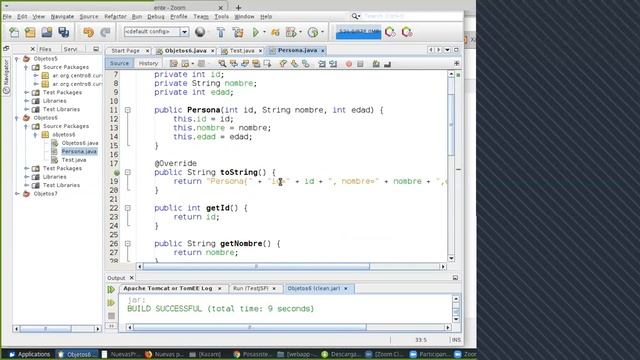This screenshot has width=640, height=360.
Task: Switch to Apache Tomcat or TomEE Log tab
Action: (x=168, y=288)
